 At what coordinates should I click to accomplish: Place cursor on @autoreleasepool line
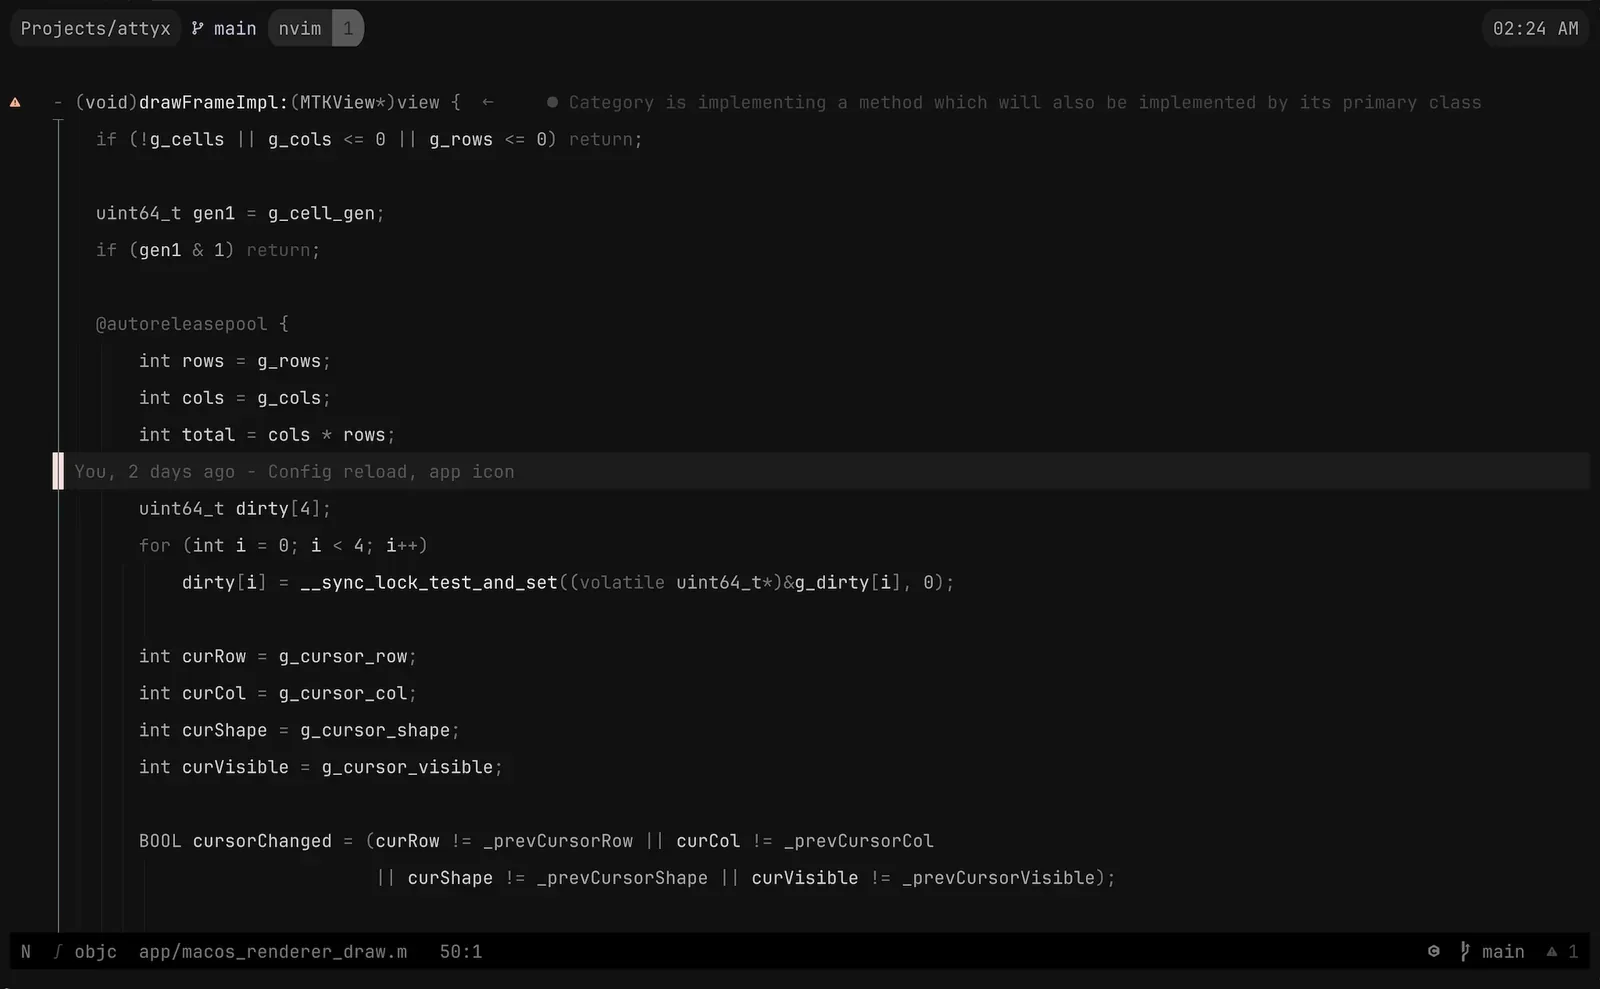point(181,324)
